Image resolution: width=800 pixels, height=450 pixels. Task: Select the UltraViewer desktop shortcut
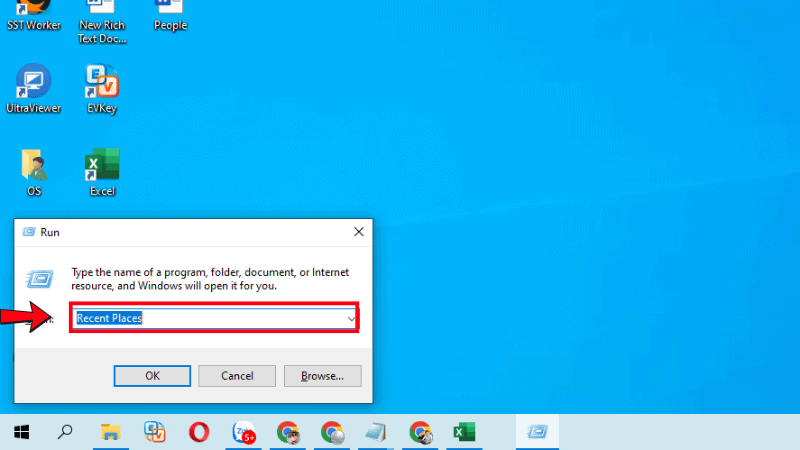coord(34,88)
